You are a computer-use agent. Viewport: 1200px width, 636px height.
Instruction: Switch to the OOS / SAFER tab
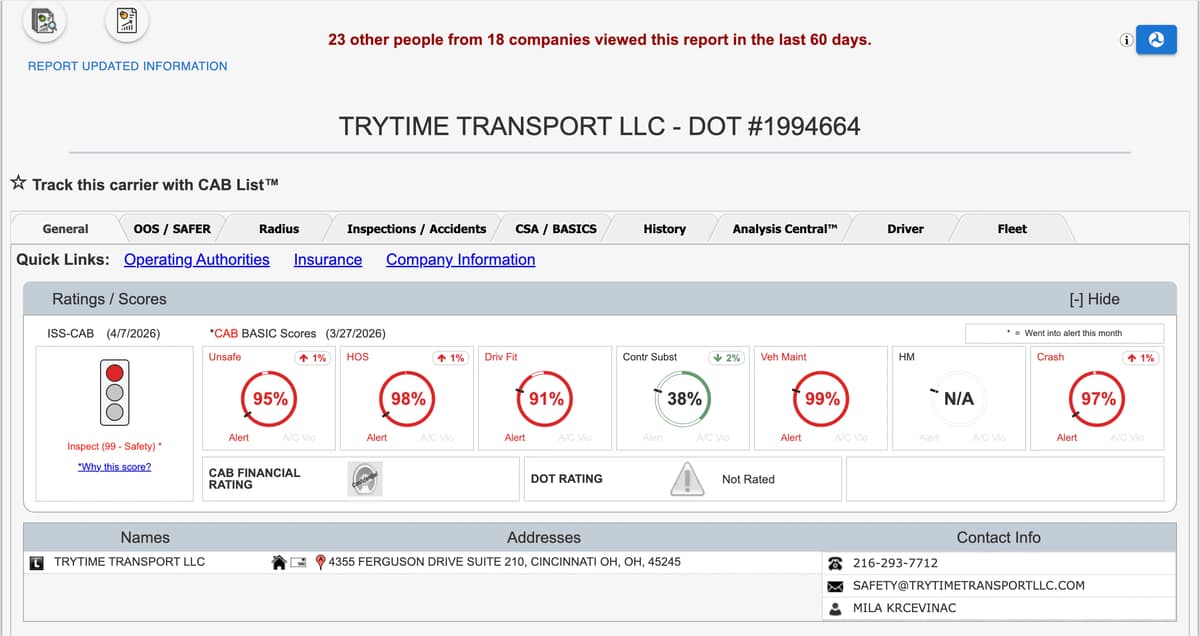(172, 229)
